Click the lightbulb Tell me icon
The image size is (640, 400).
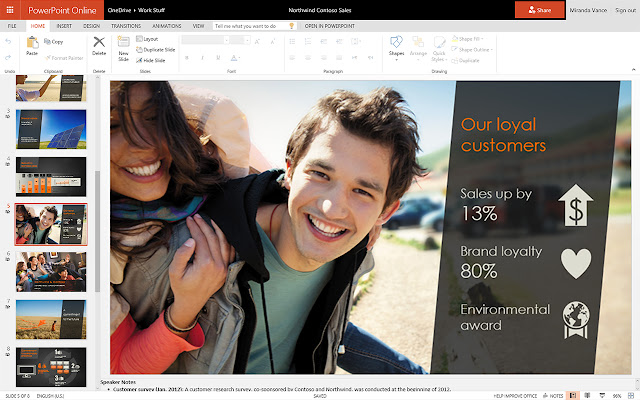pos(291,25)
